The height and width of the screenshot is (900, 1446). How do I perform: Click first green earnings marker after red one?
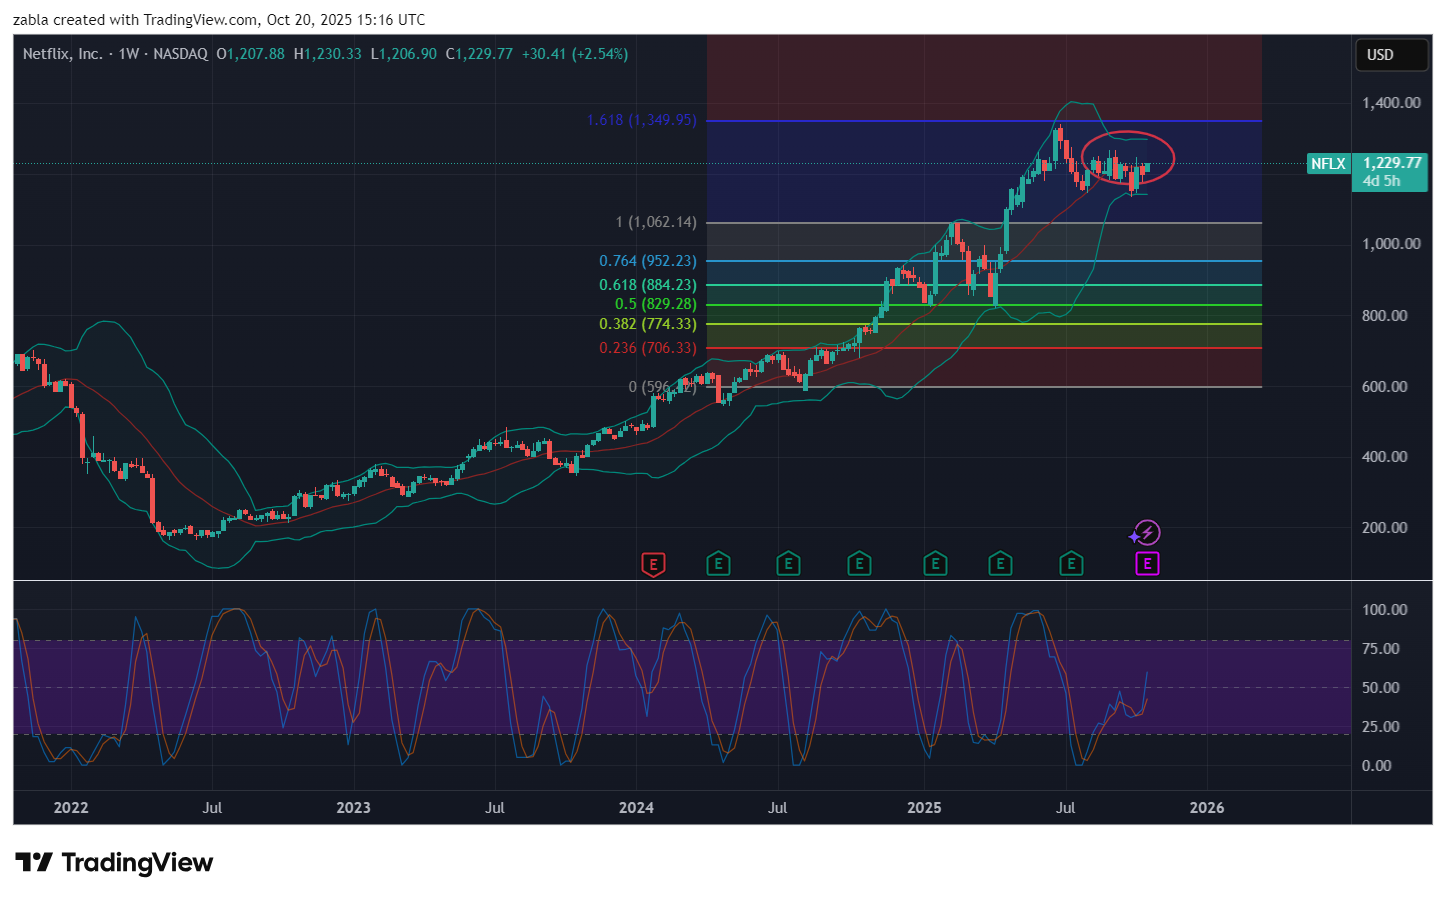tap(718, 564)
